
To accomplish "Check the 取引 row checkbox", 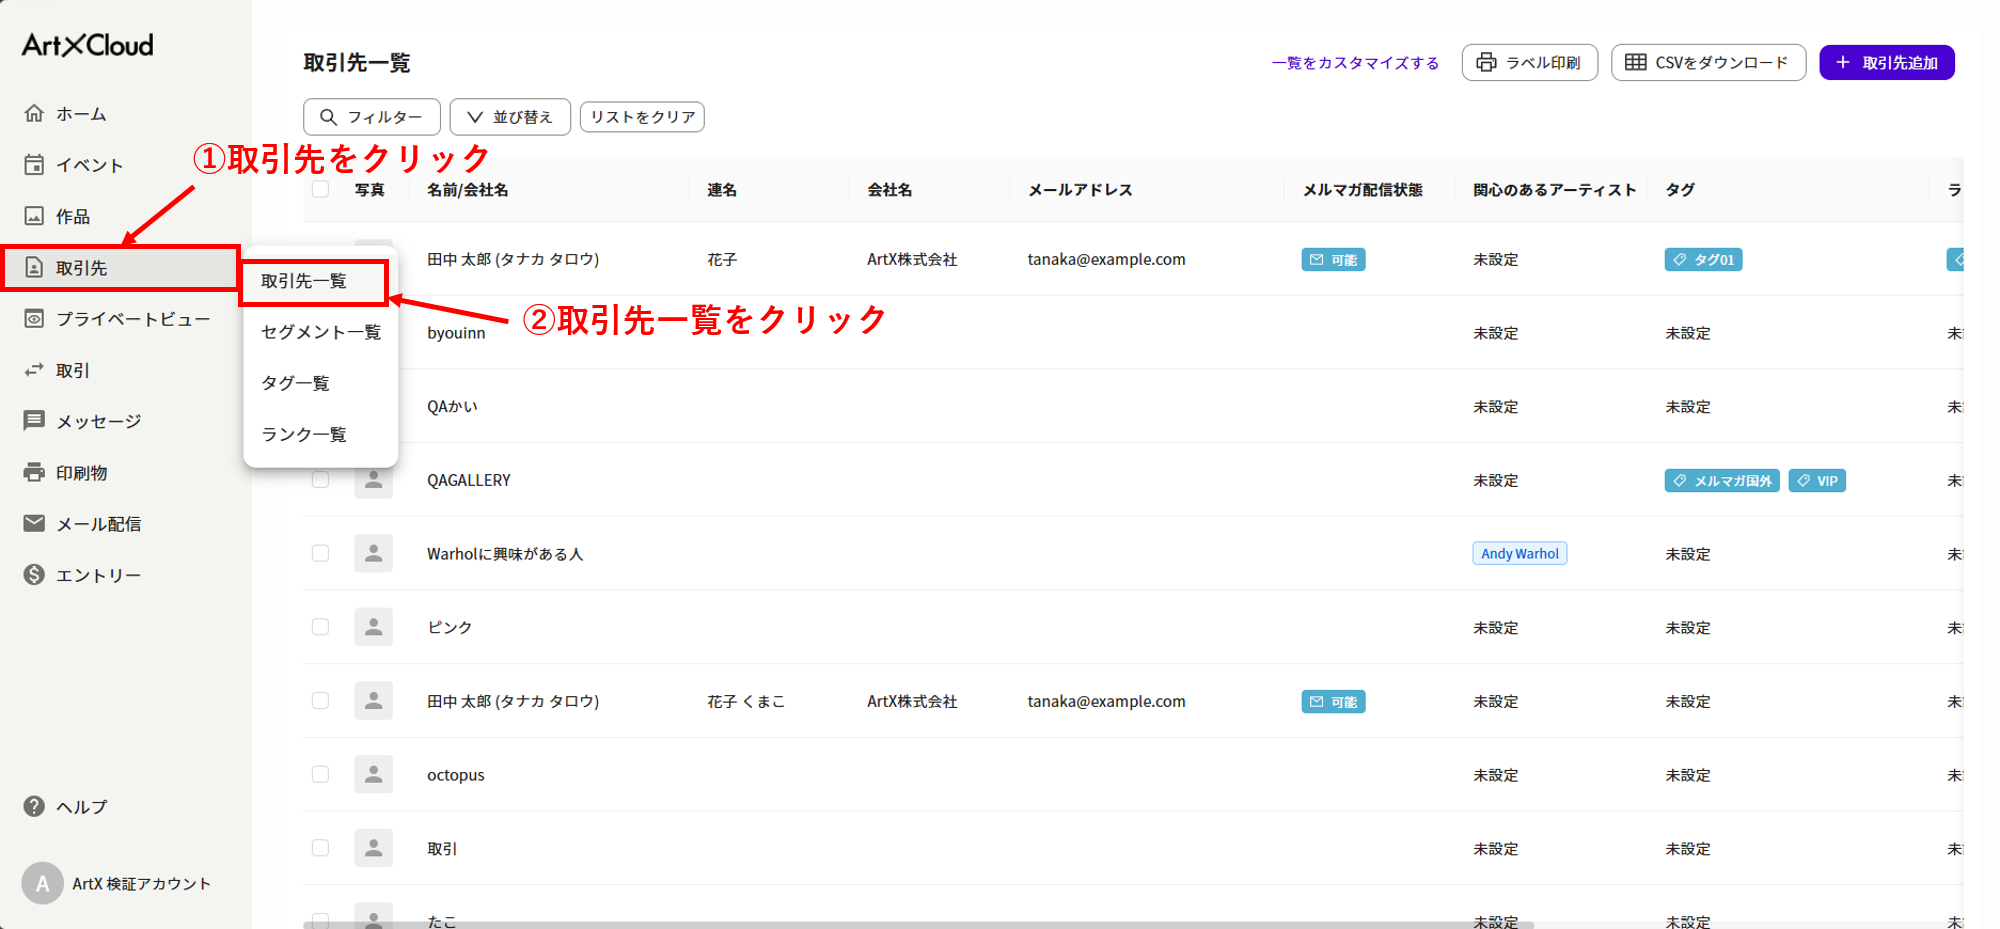I will pos(320,848).
